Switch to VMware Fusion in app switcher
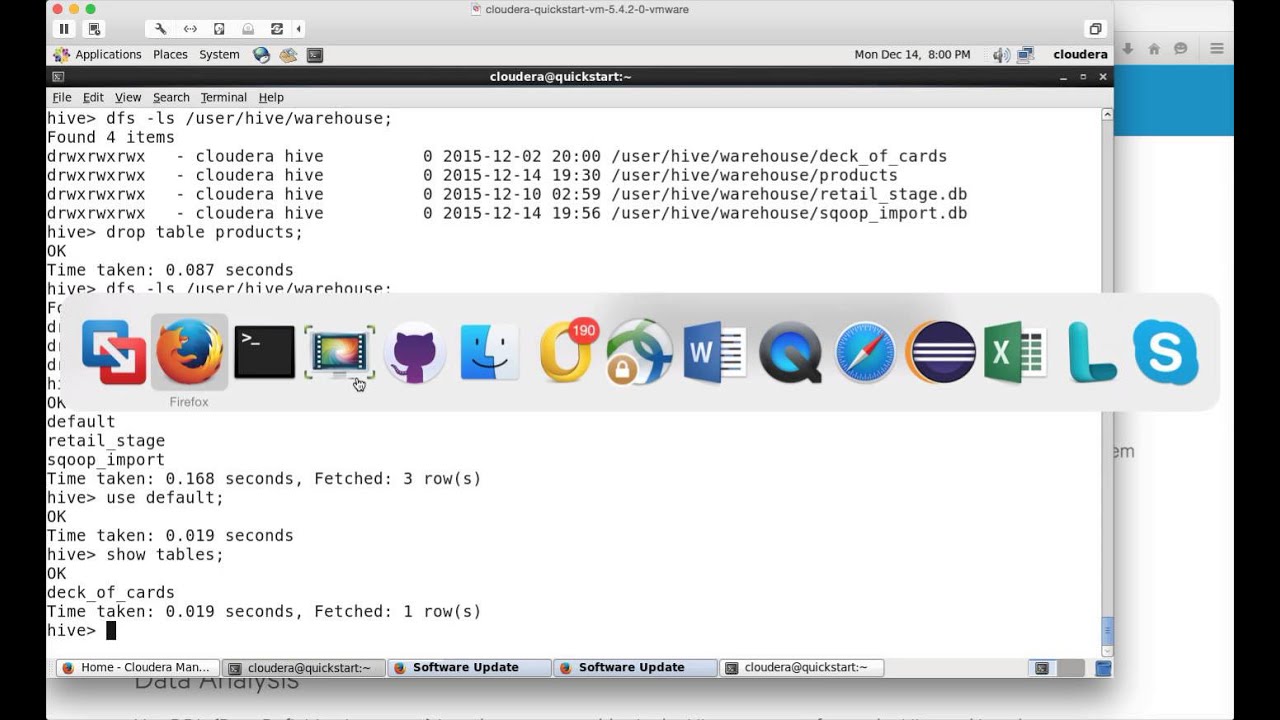This screenshot has width=1280, height=720. point(113,352)
